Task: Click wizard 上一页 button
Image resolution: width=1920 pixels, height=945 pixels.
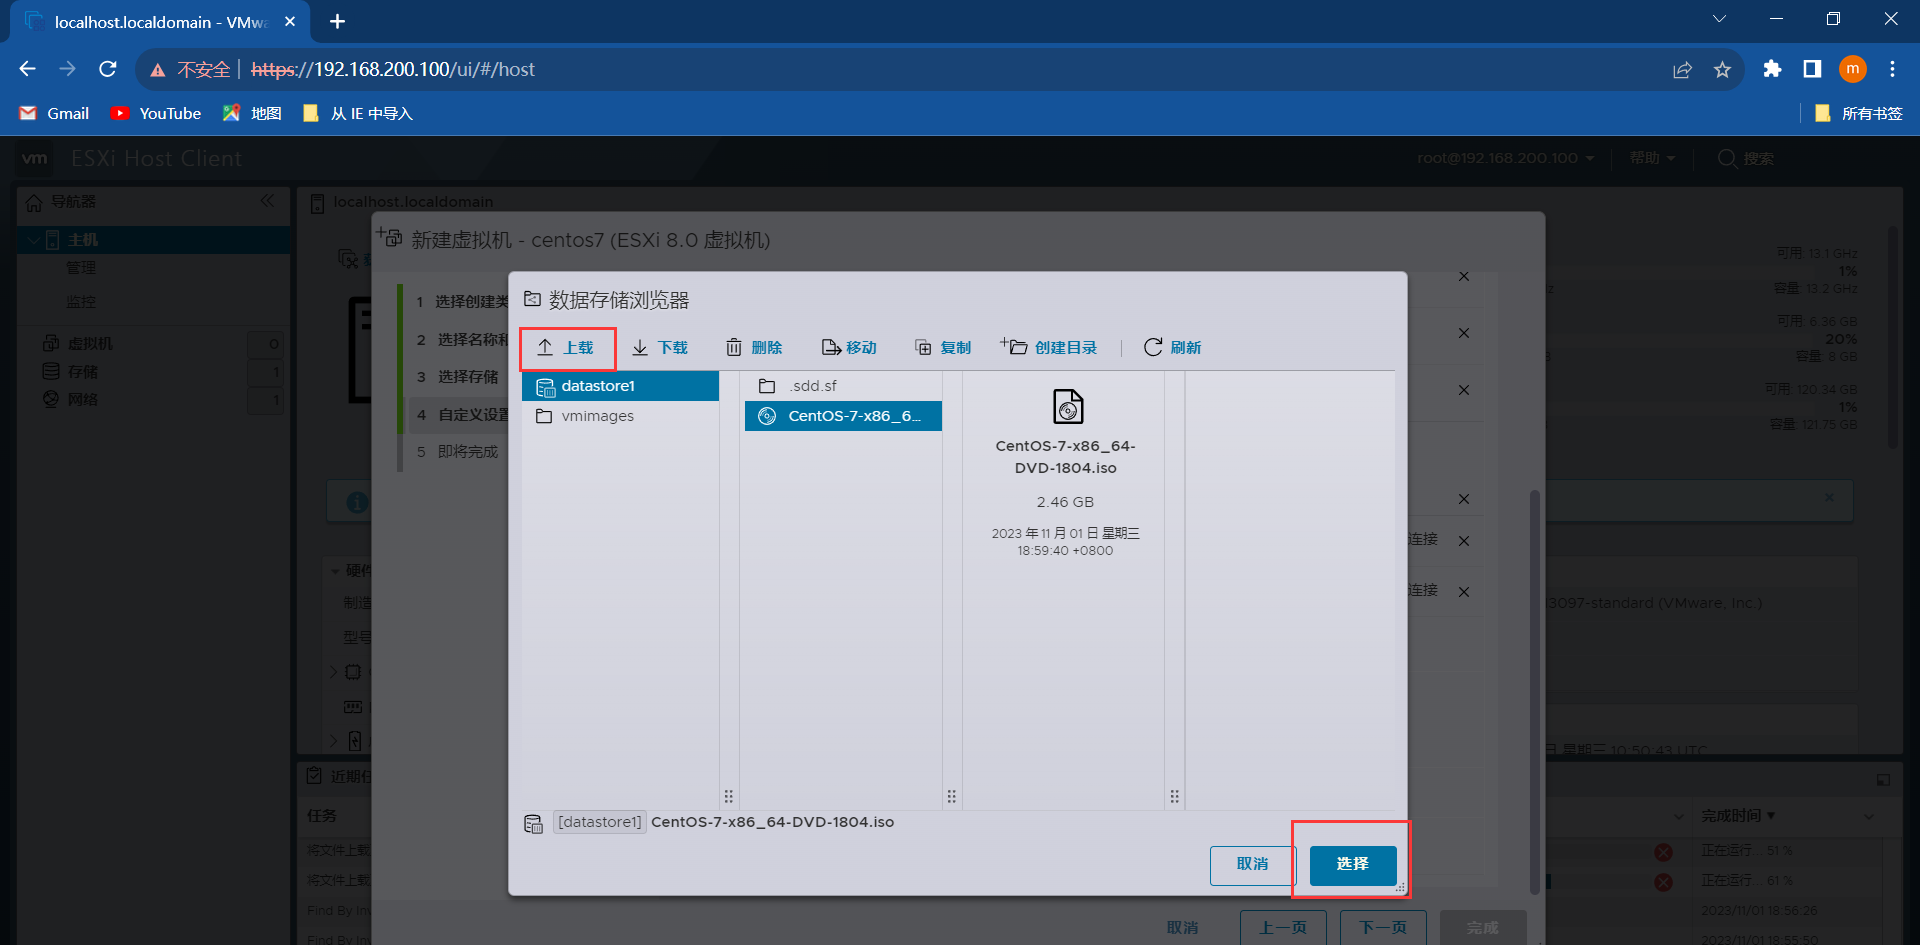Action: [x=1283, y=928]
